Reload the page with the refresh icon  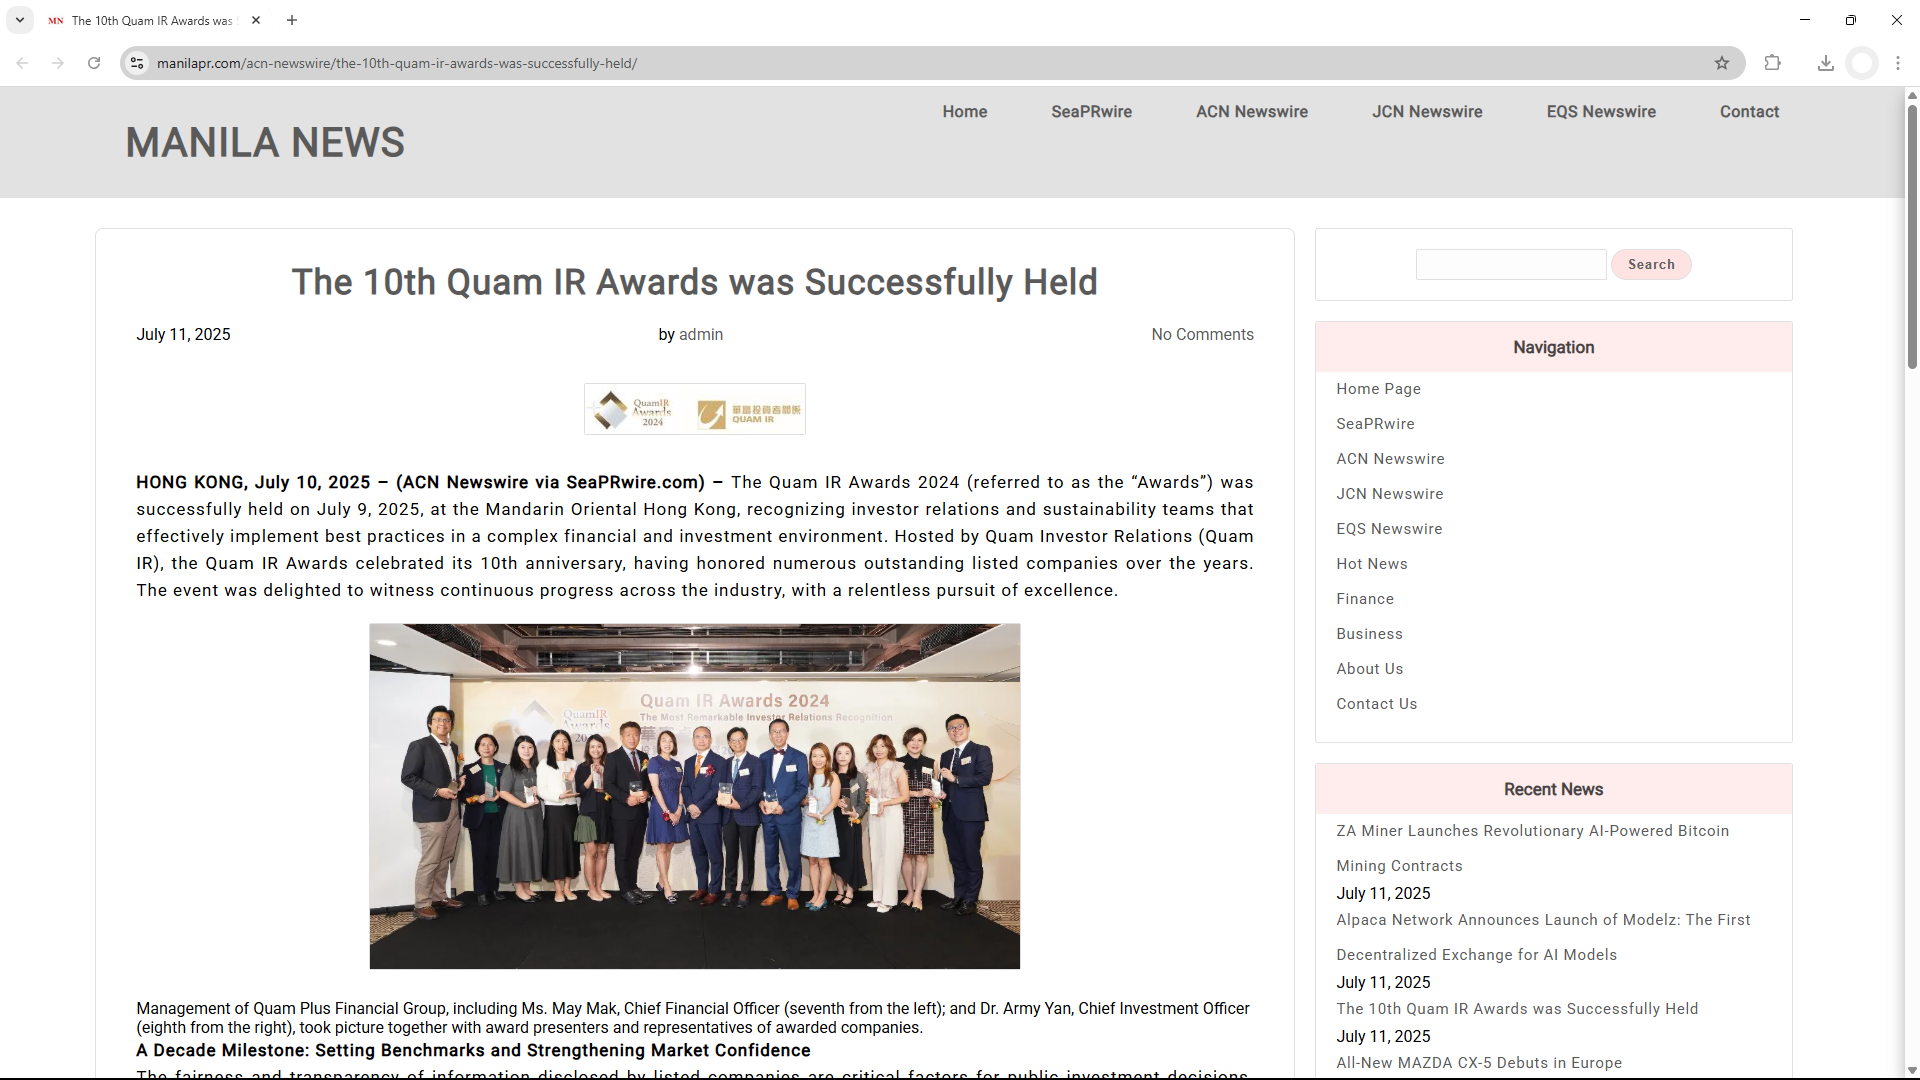pyautogui.click(x=94, y=63)
